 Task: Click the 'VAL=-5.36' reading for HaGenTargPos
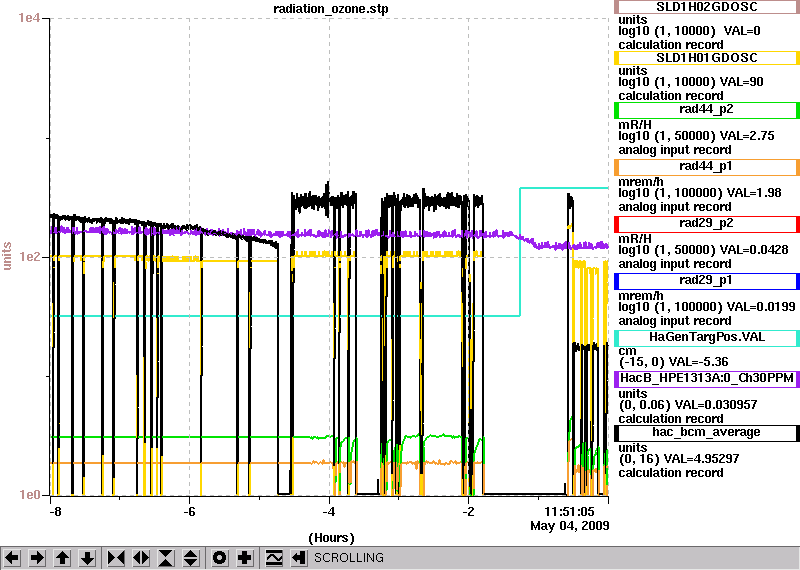point(698,362)
